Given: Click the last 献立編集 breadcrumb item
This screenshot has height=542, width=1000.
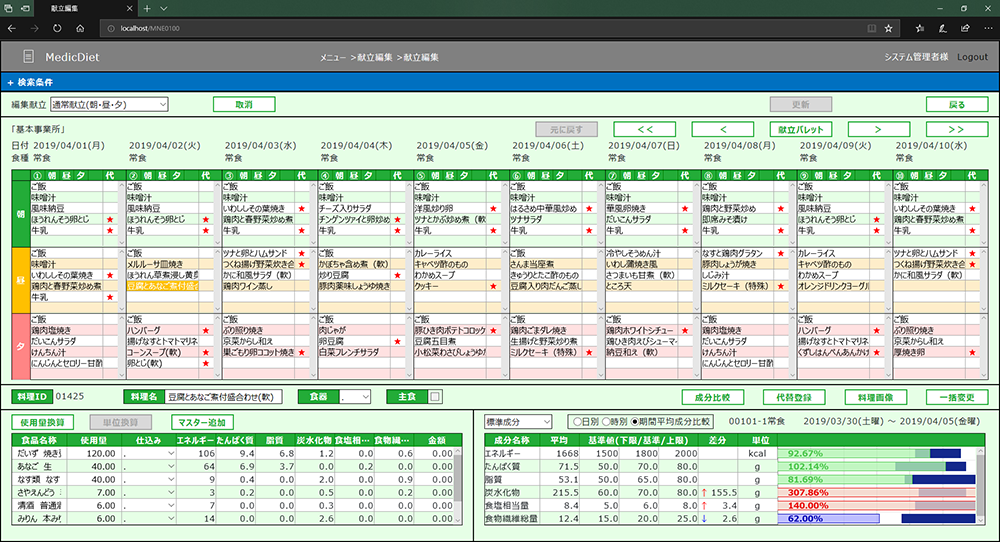Looking at the screenshot, I should (x=421, y=57).
